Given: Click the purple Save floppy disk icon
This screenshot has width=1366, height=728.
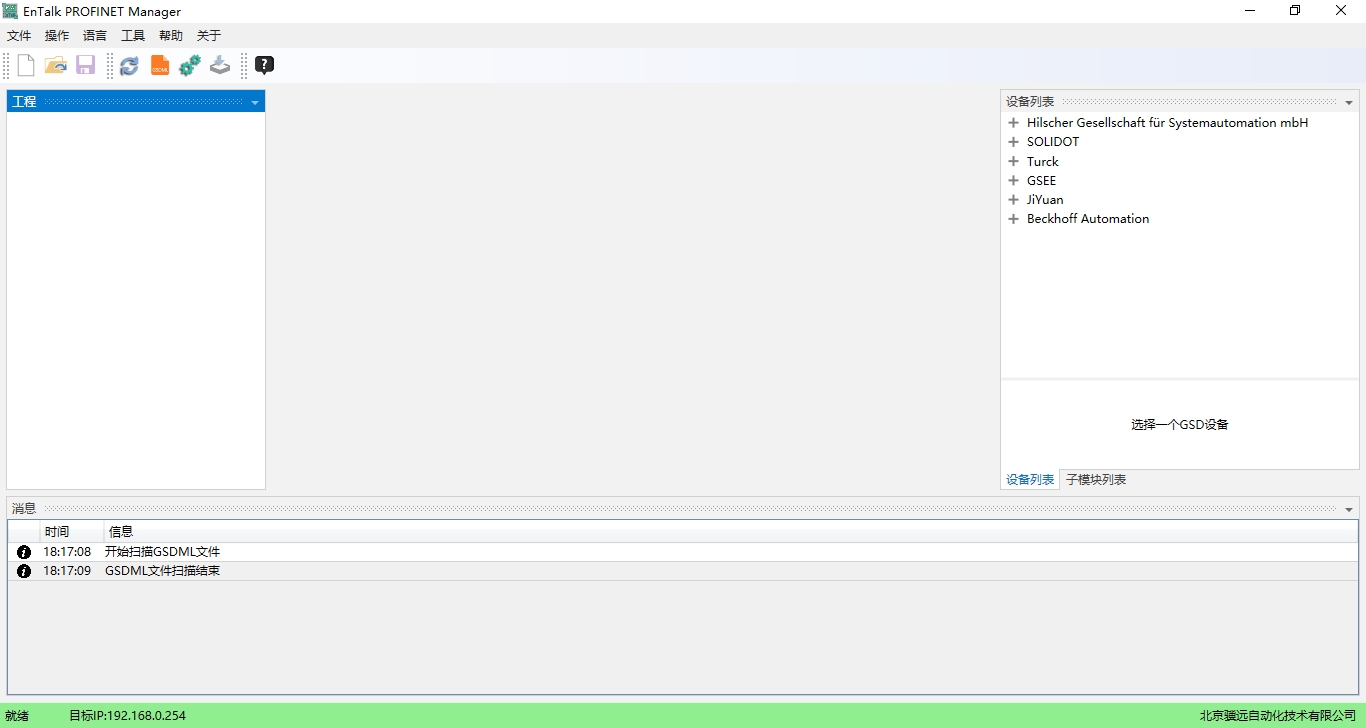Looking at the screenshot, I should (85, 66).
